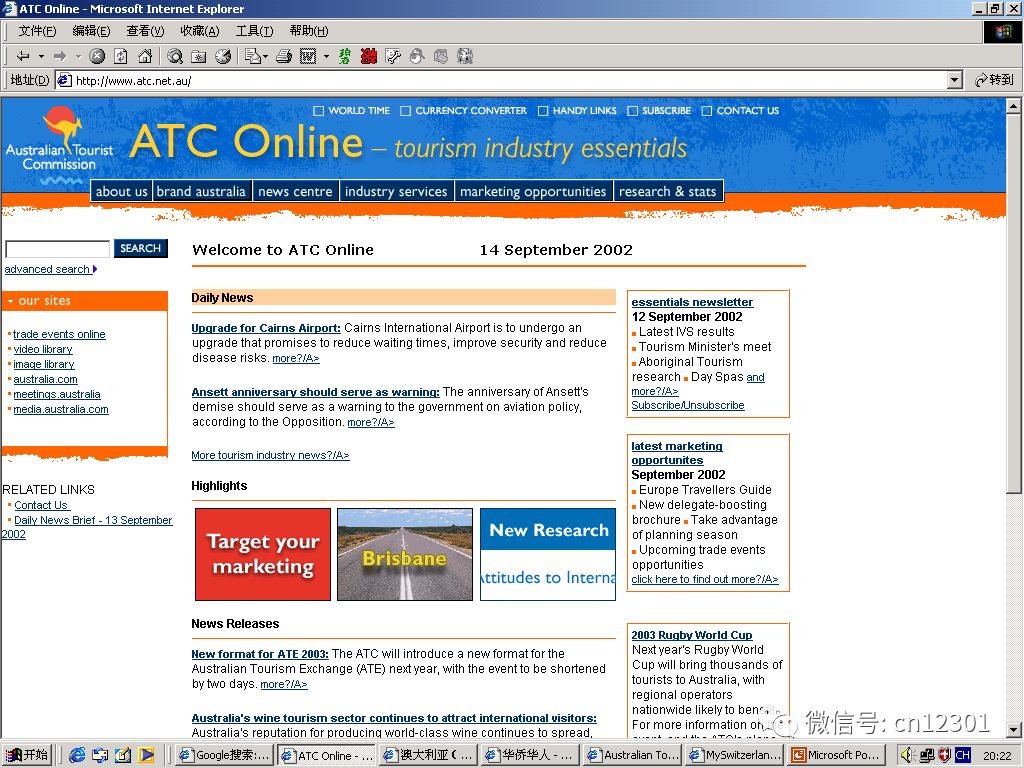Expand the Mail button dropdown arrow
This screenshot has height=768, width=1024.
[x=265, y=57]
